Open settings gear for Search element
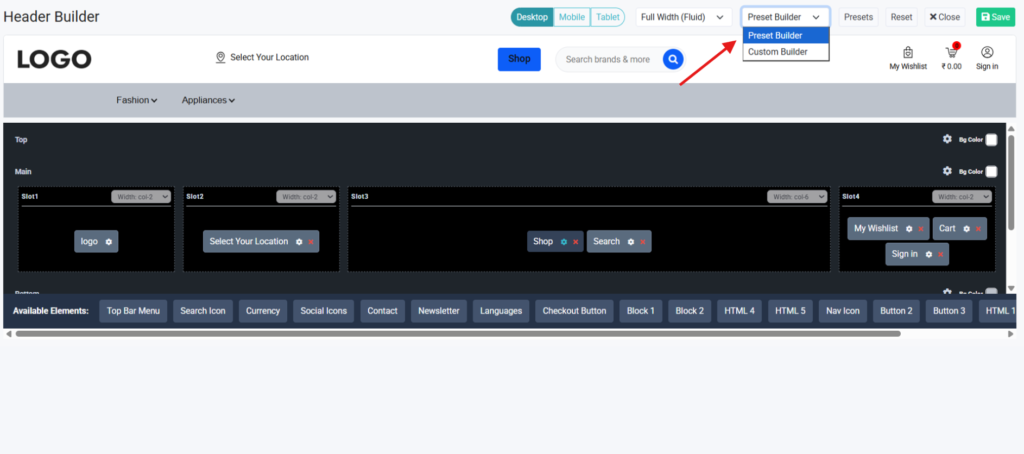 point(631,242)
